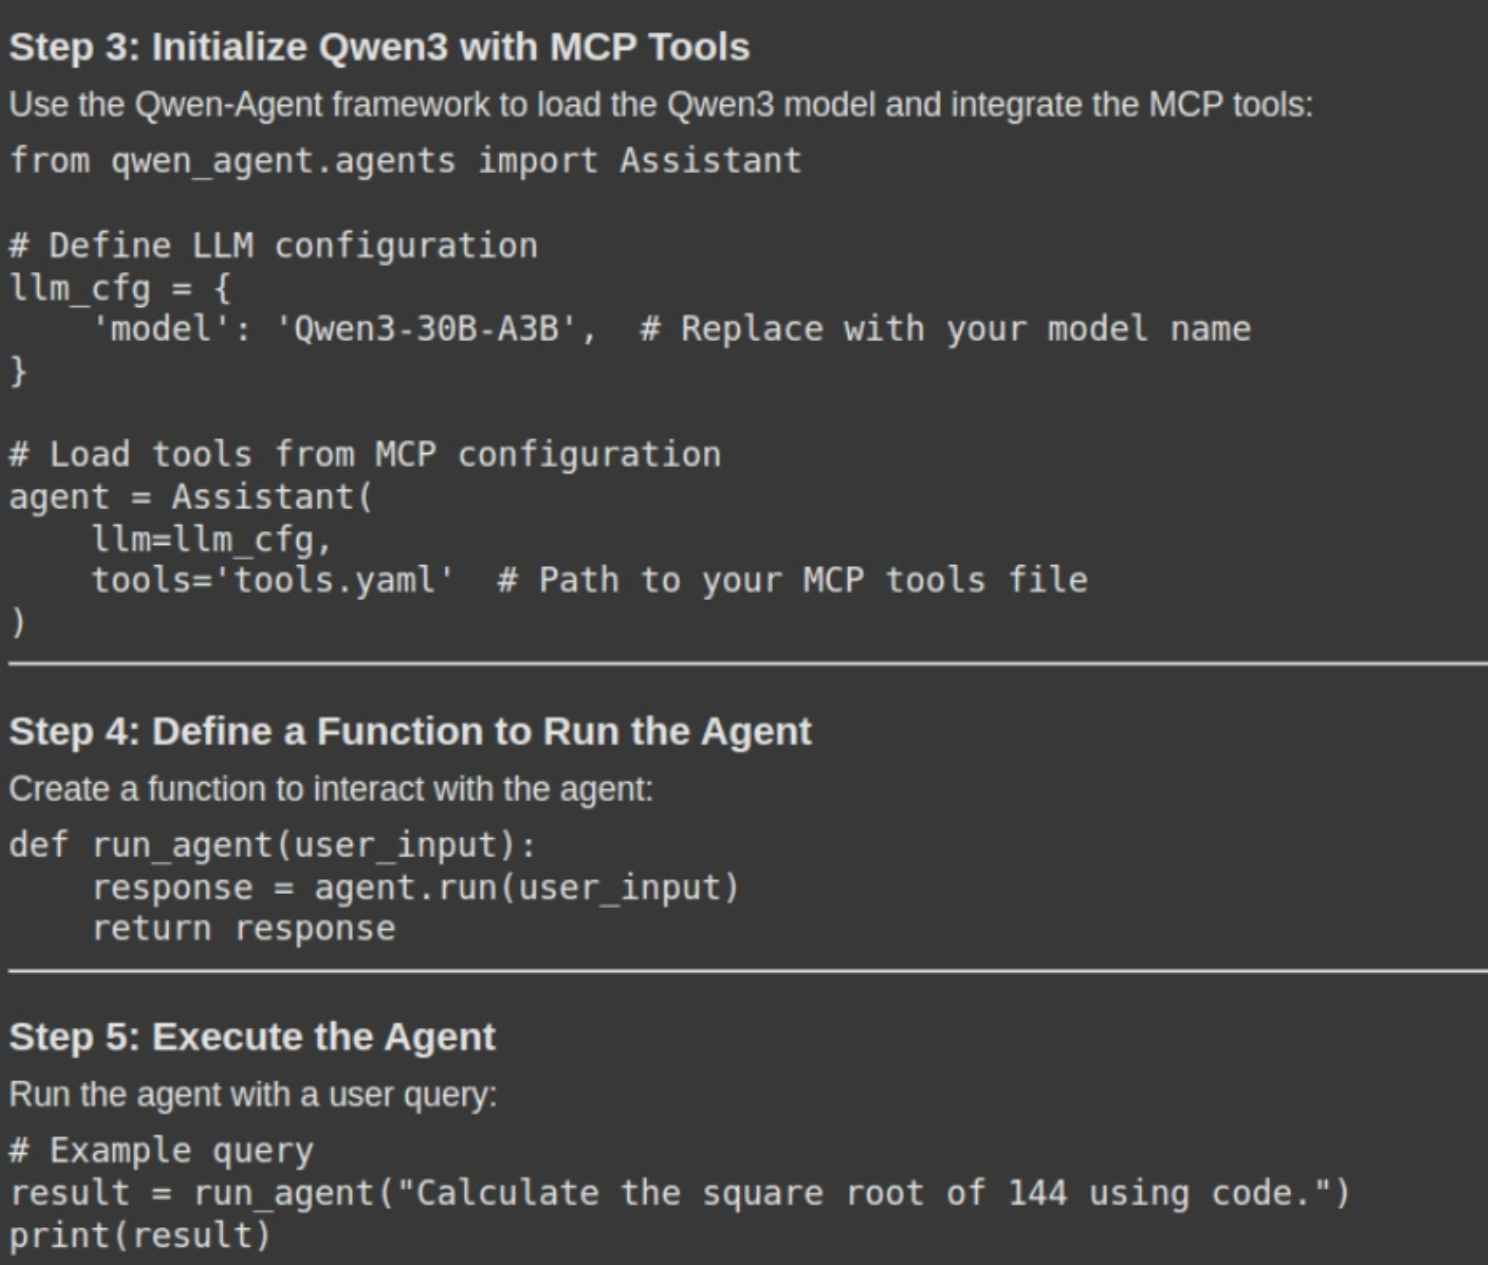Click the Define LLM configuration comment
Image resolution: width=1488 pixels, height=1265 pixels.
[x=273, y=245]
